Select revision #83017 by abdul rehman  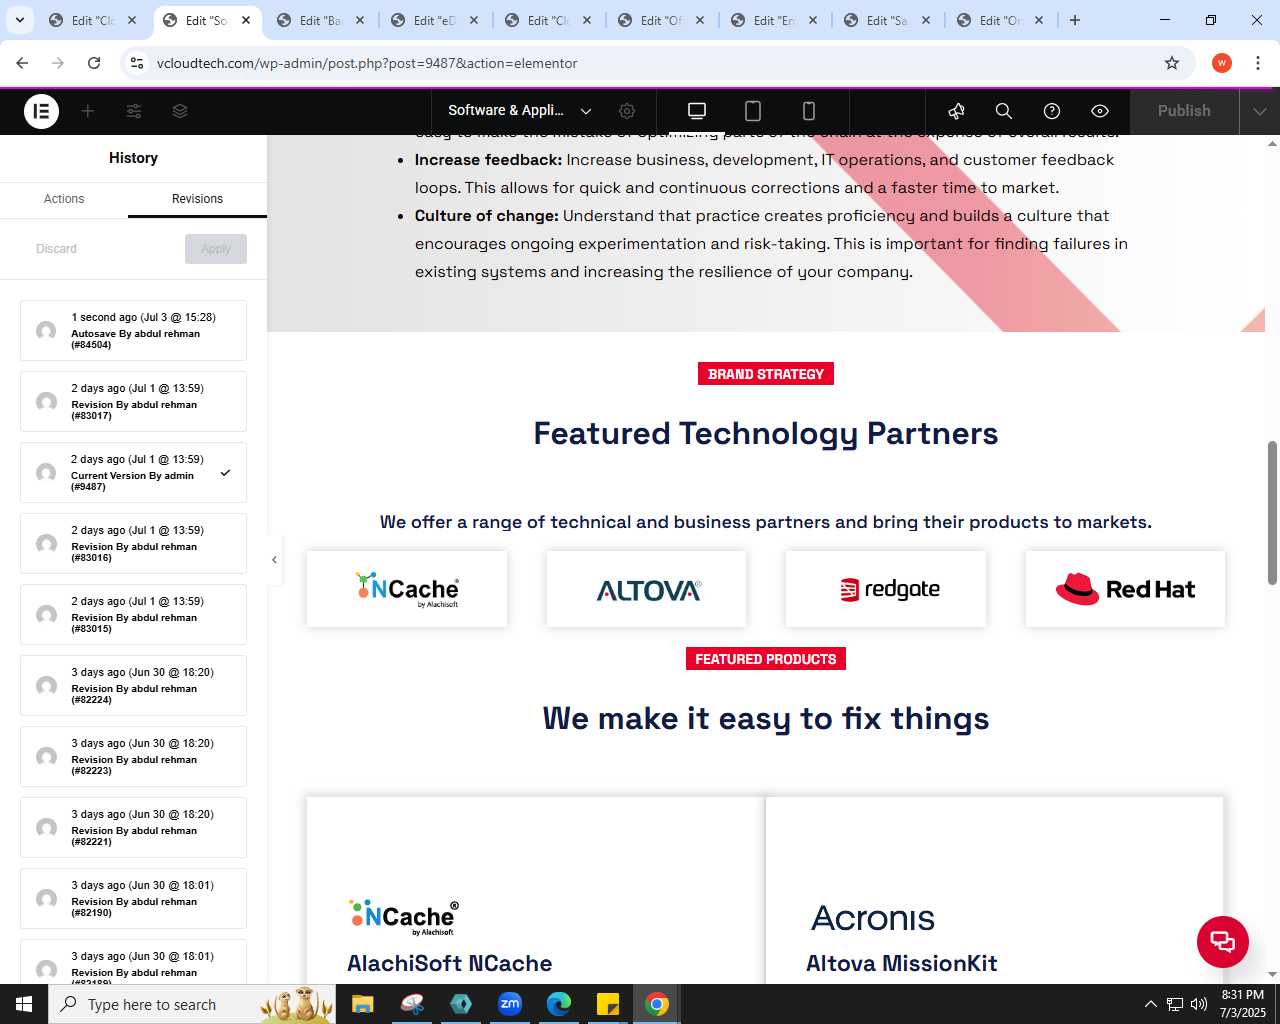pos(133,401)
